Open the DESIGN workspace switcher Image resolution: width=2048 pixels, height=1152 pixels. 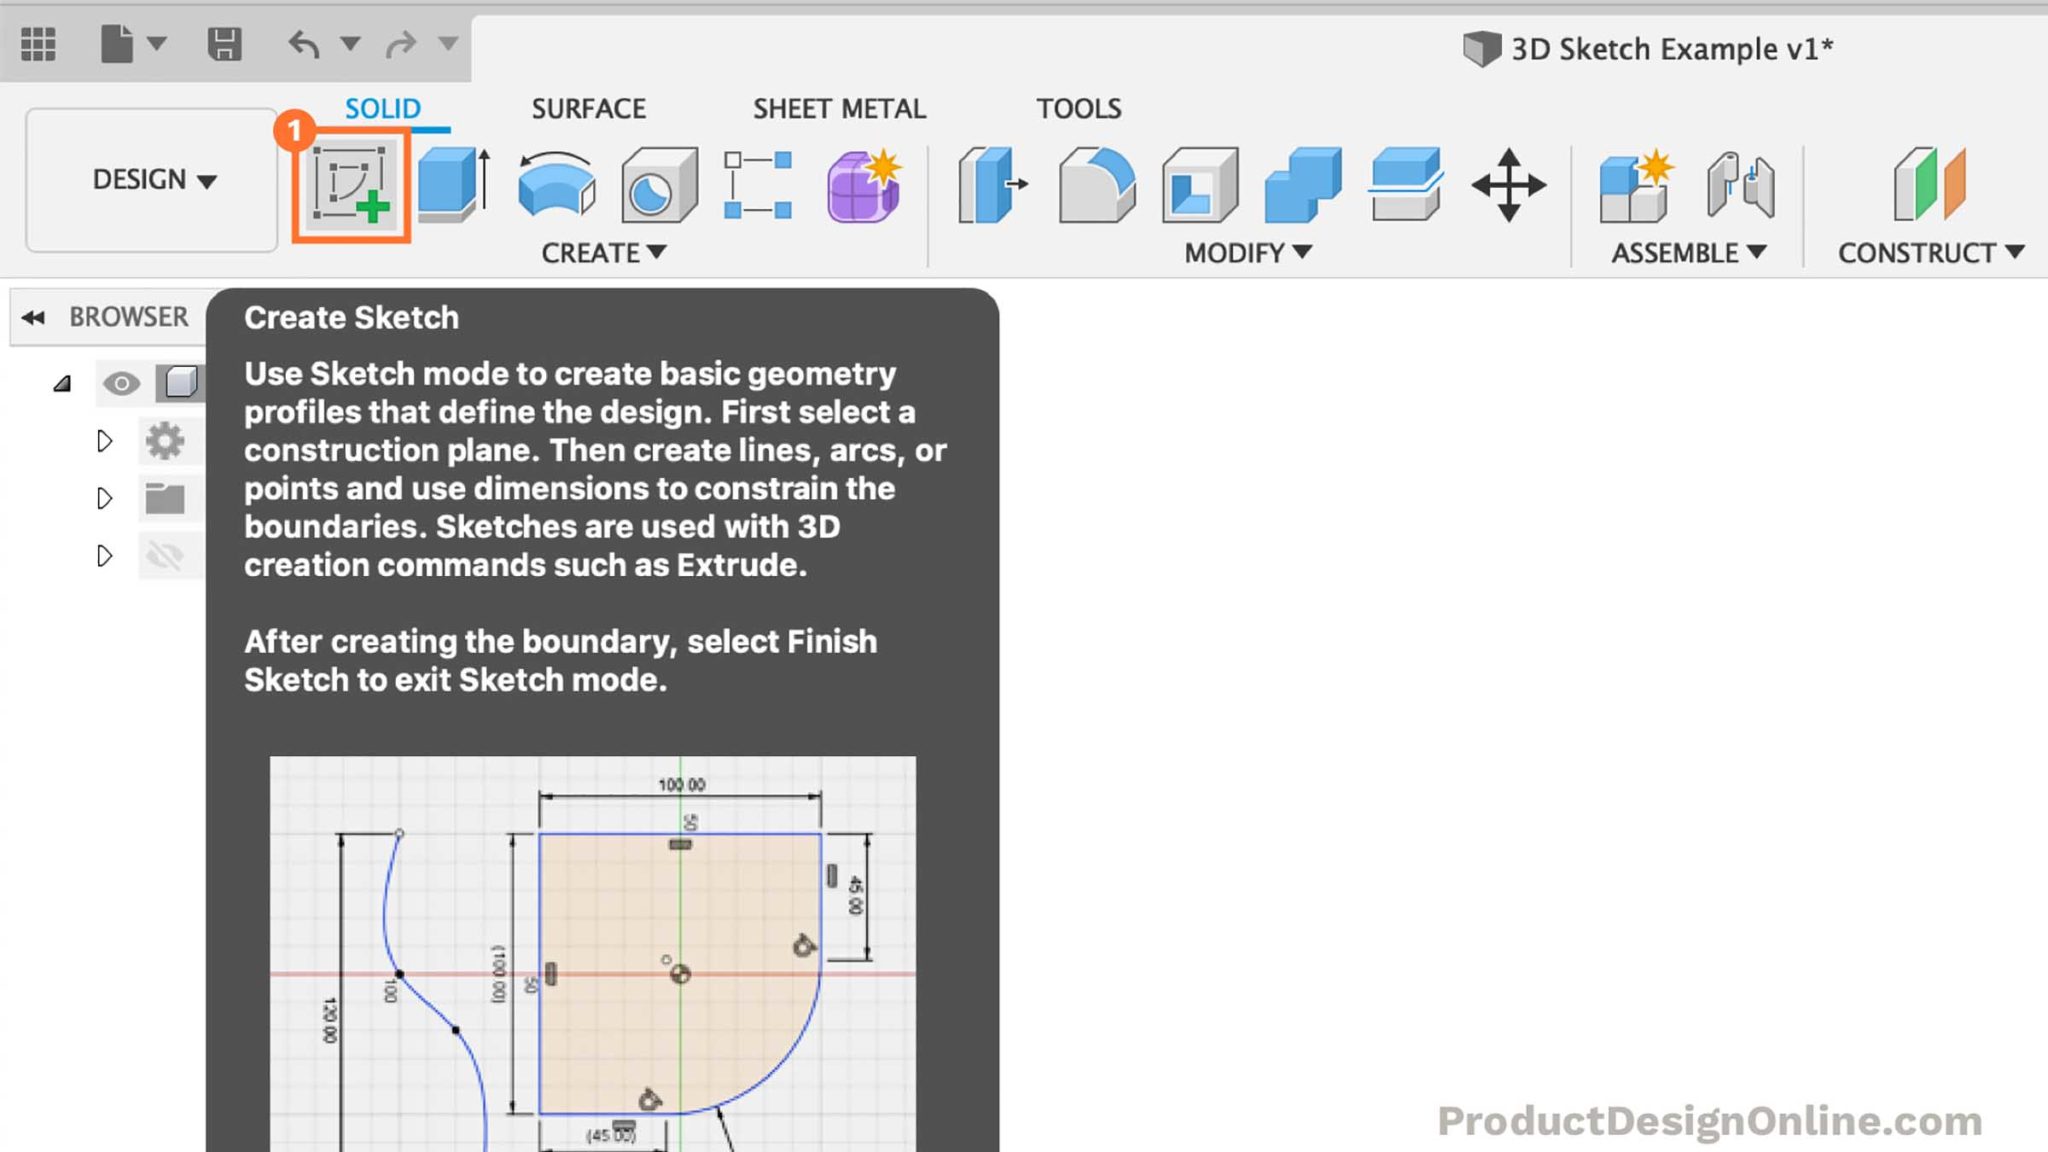pyautogui.click(x=150, y=180)
